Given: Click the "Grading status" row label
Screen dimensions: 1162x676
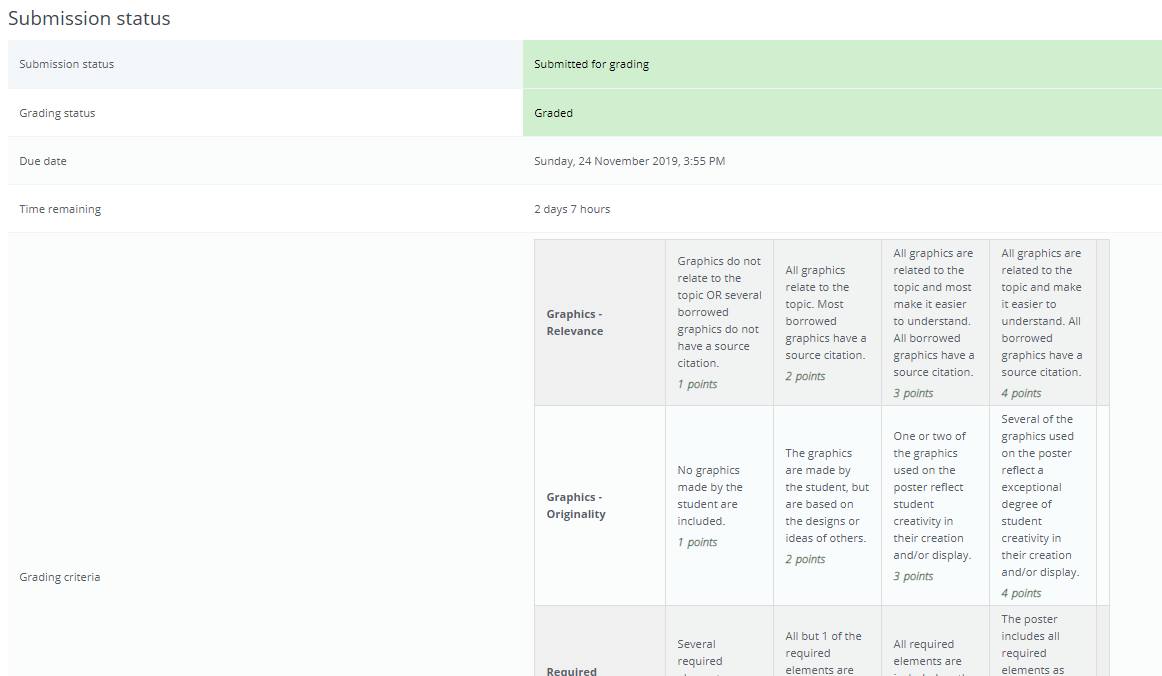Looking at the screenshot, I should [x=57, y=113].
